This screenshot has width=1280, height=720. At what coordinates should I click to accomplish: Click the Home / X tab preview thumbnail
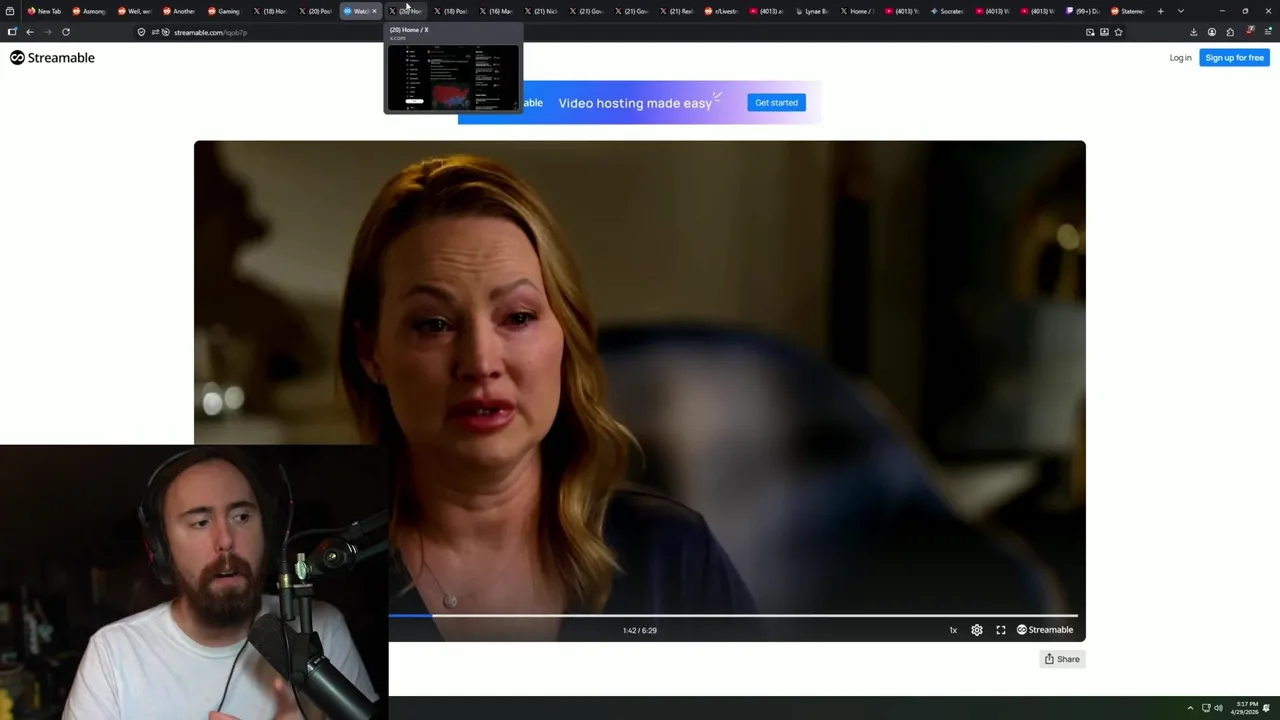tap(453, 77)
